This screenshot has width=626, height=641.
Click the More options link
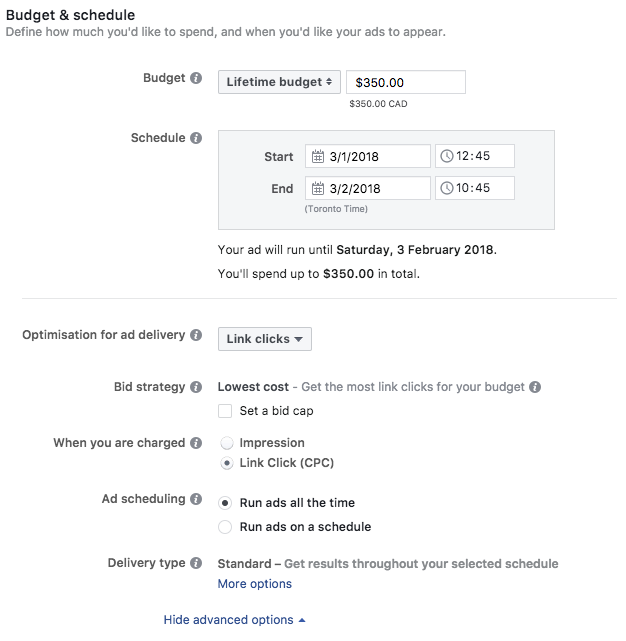coord(255,584)
